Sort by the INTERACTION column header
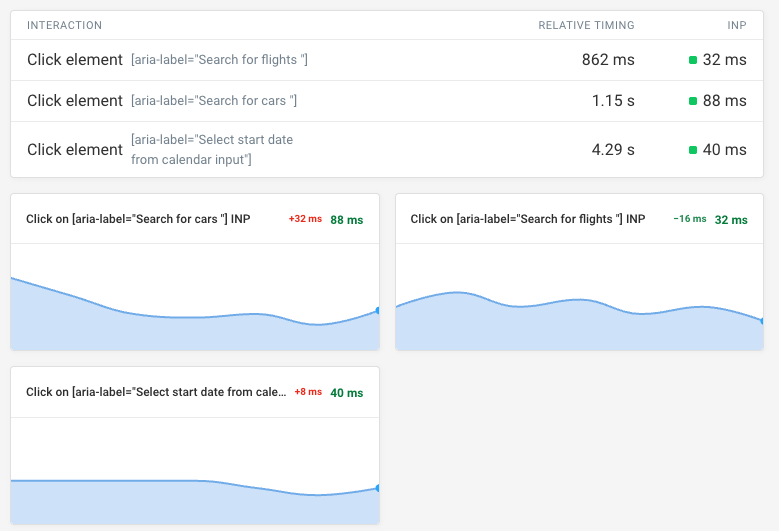779x531 pixels. pos(64,25)
